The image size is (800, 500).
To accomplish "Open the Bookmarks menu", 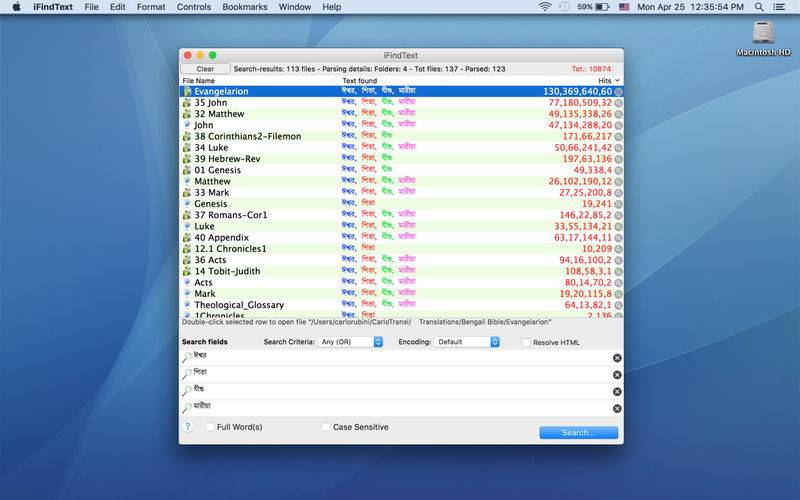I will pos(245,7).
